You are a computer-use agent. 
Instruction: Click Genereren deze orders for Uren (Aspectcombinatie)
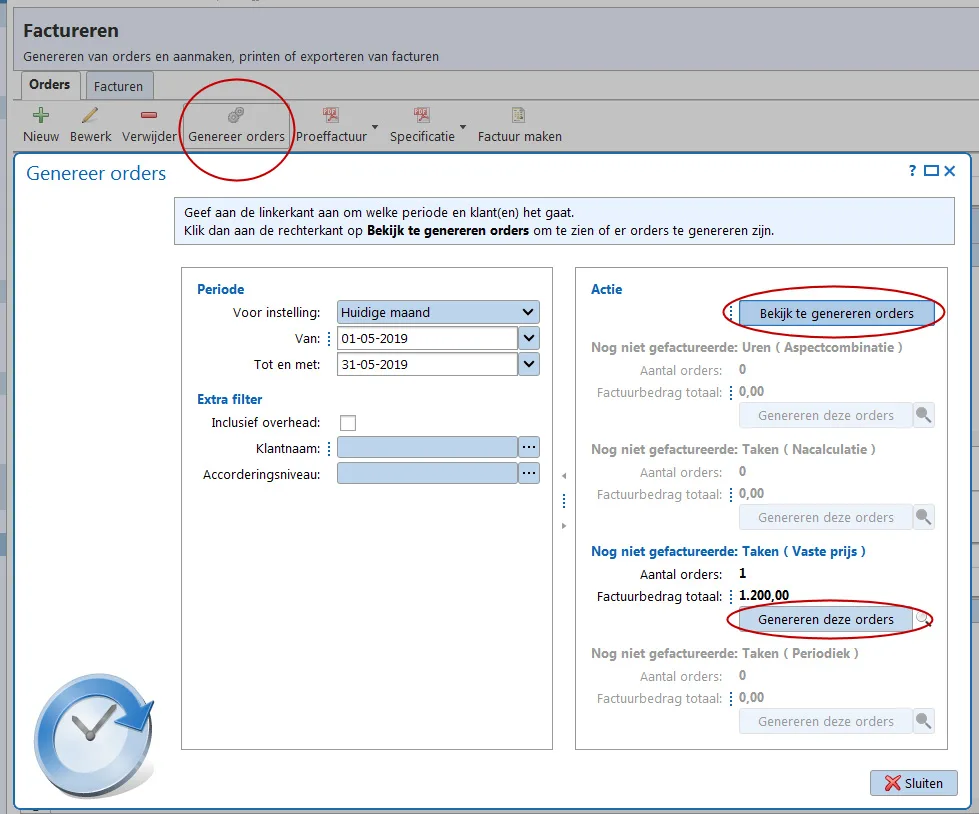point(825,415)
